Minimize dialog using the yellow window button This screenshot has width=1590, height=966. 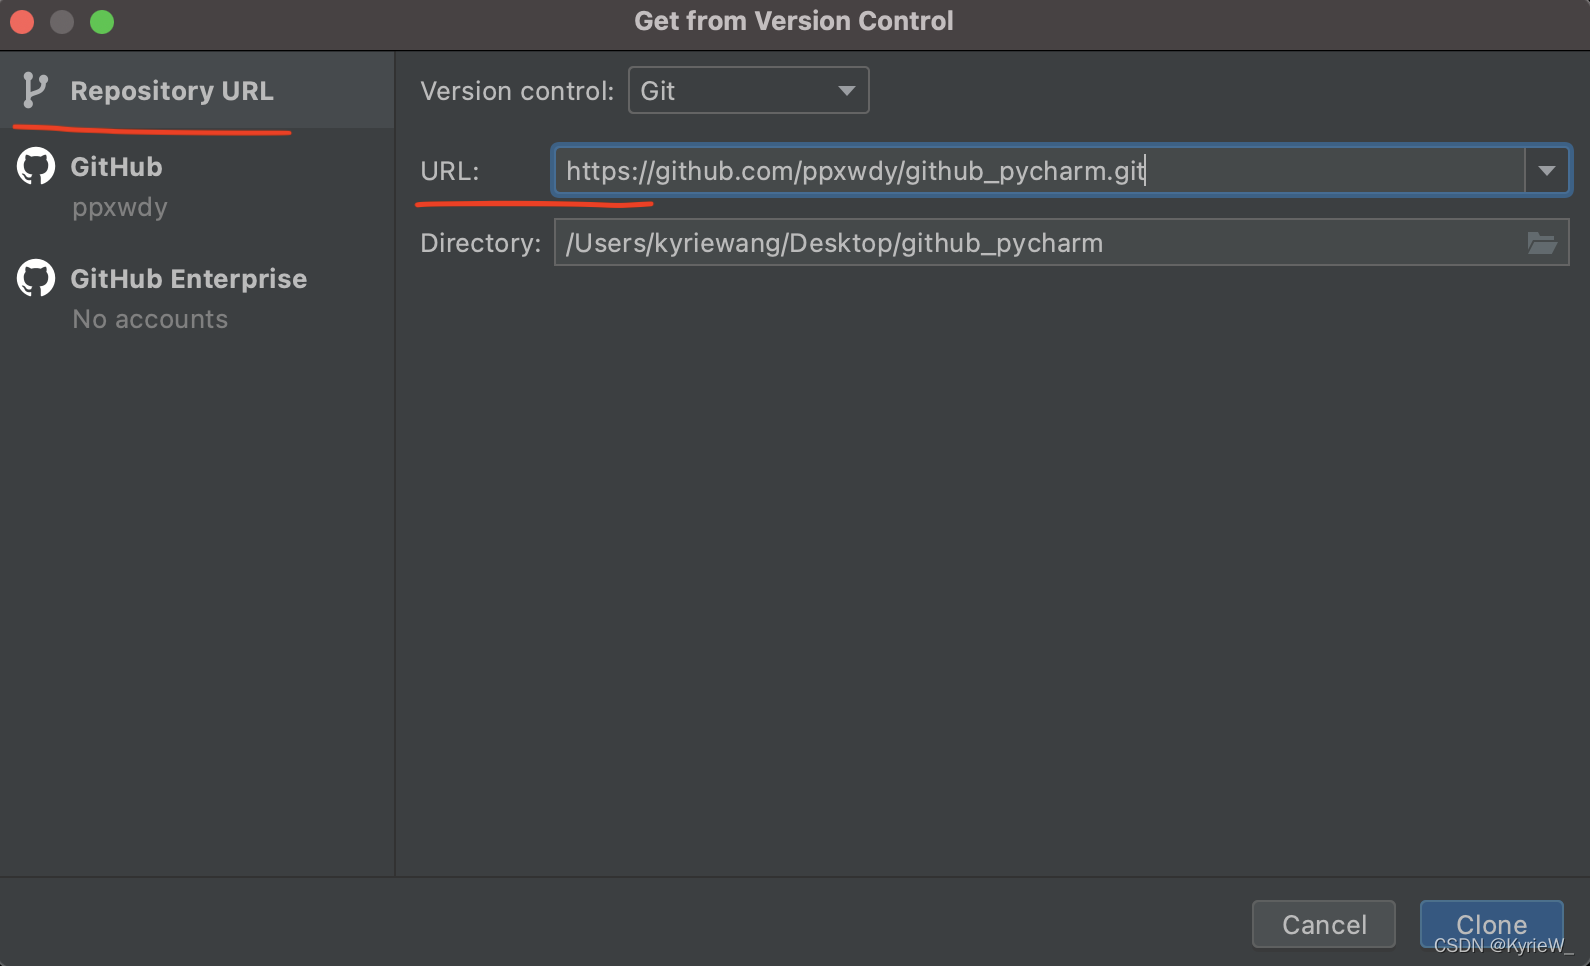(x=62, y=22)
